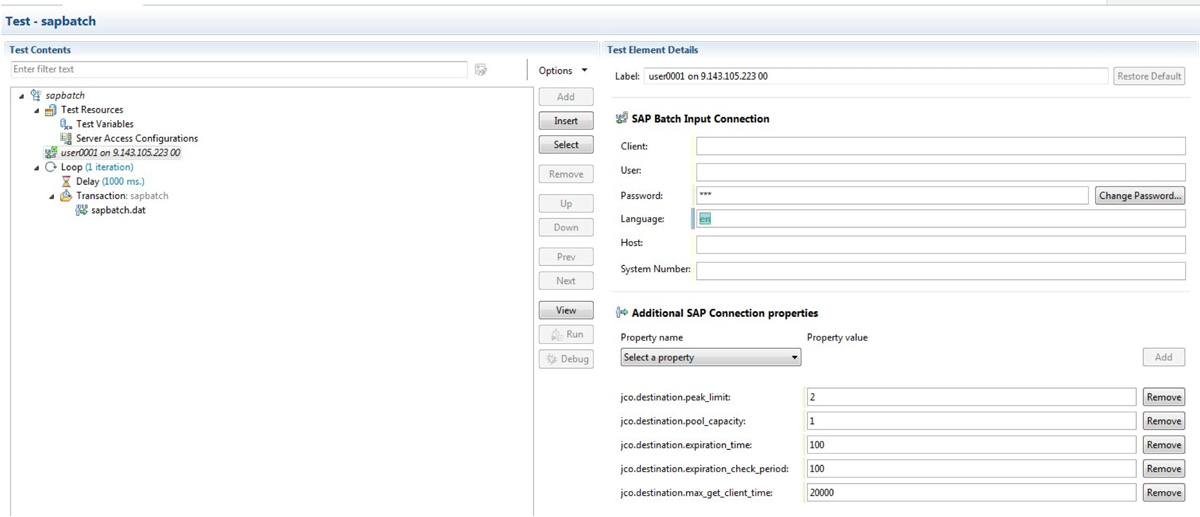Click the Up button

[x=566, y=204]
